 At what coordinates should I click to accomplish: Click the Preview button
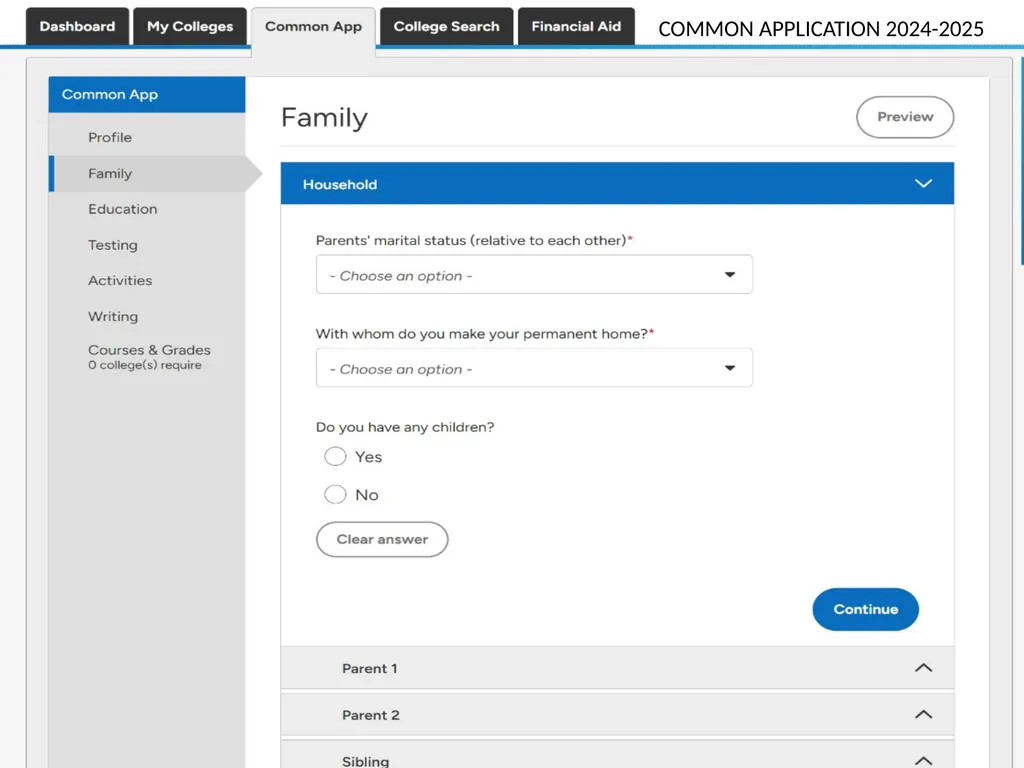tap(905, 117)
